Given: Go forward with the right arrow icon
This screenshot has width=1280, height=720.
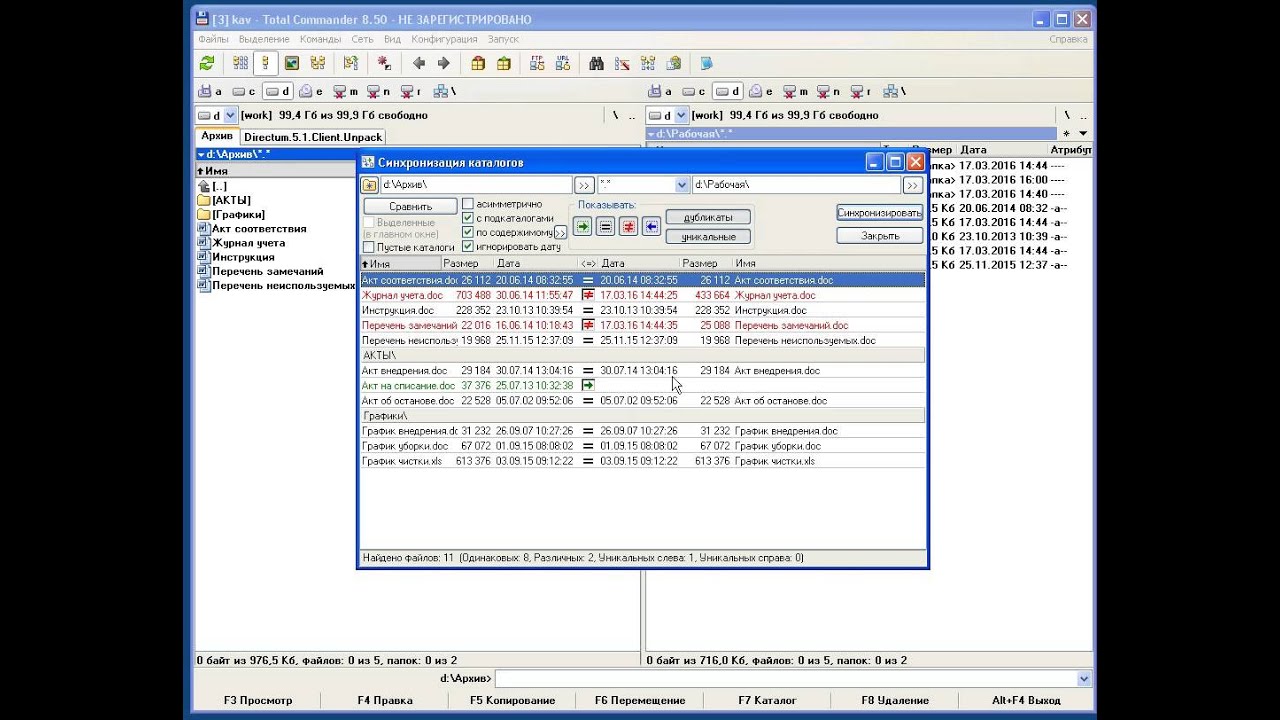Looking at the screenshot, I should 444,63.
